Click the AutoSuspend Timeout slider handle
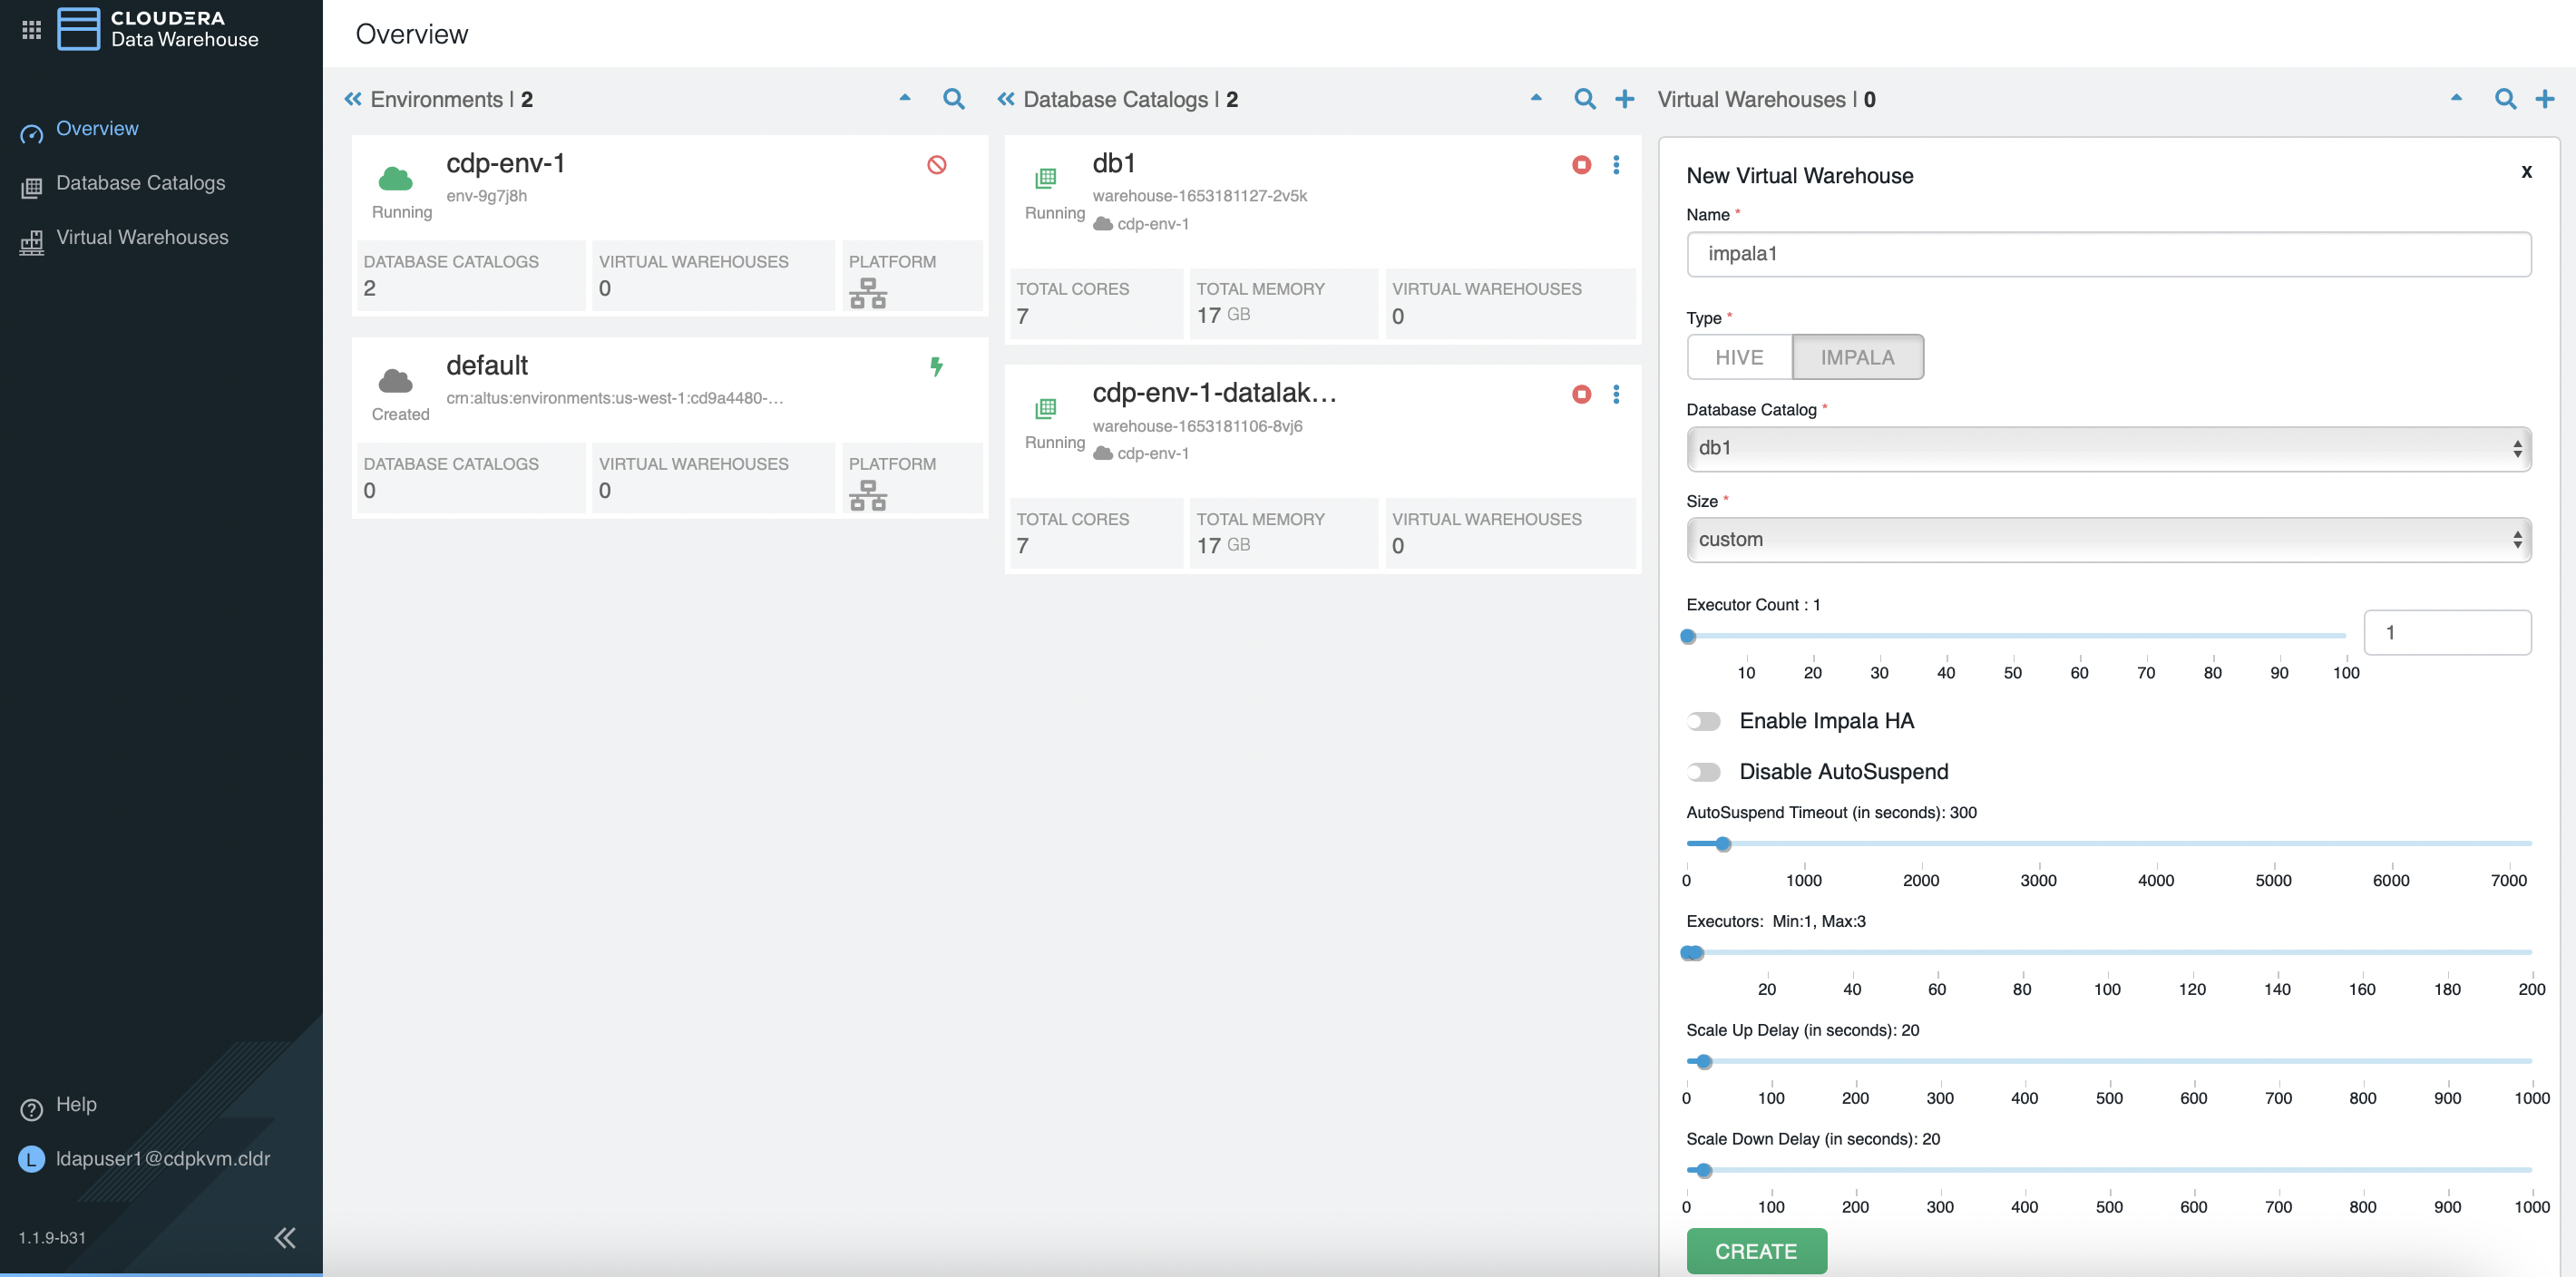 click(1723, 844)
